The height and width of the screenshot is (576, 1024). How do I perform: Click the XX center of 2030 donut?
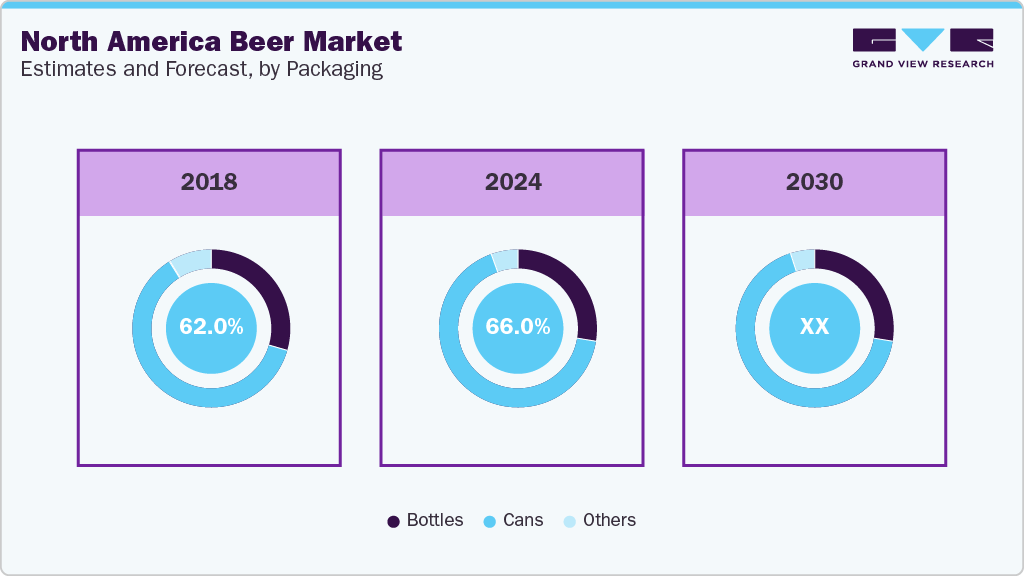(x=814, y=327)
